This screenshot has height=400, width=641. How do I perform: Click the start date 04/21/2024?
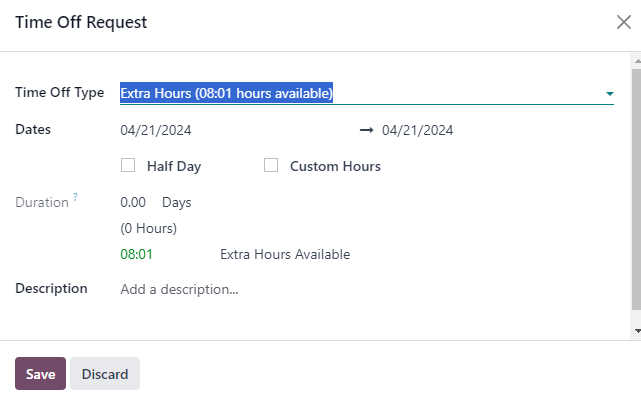pyautogui.click(x=156, y=130)
